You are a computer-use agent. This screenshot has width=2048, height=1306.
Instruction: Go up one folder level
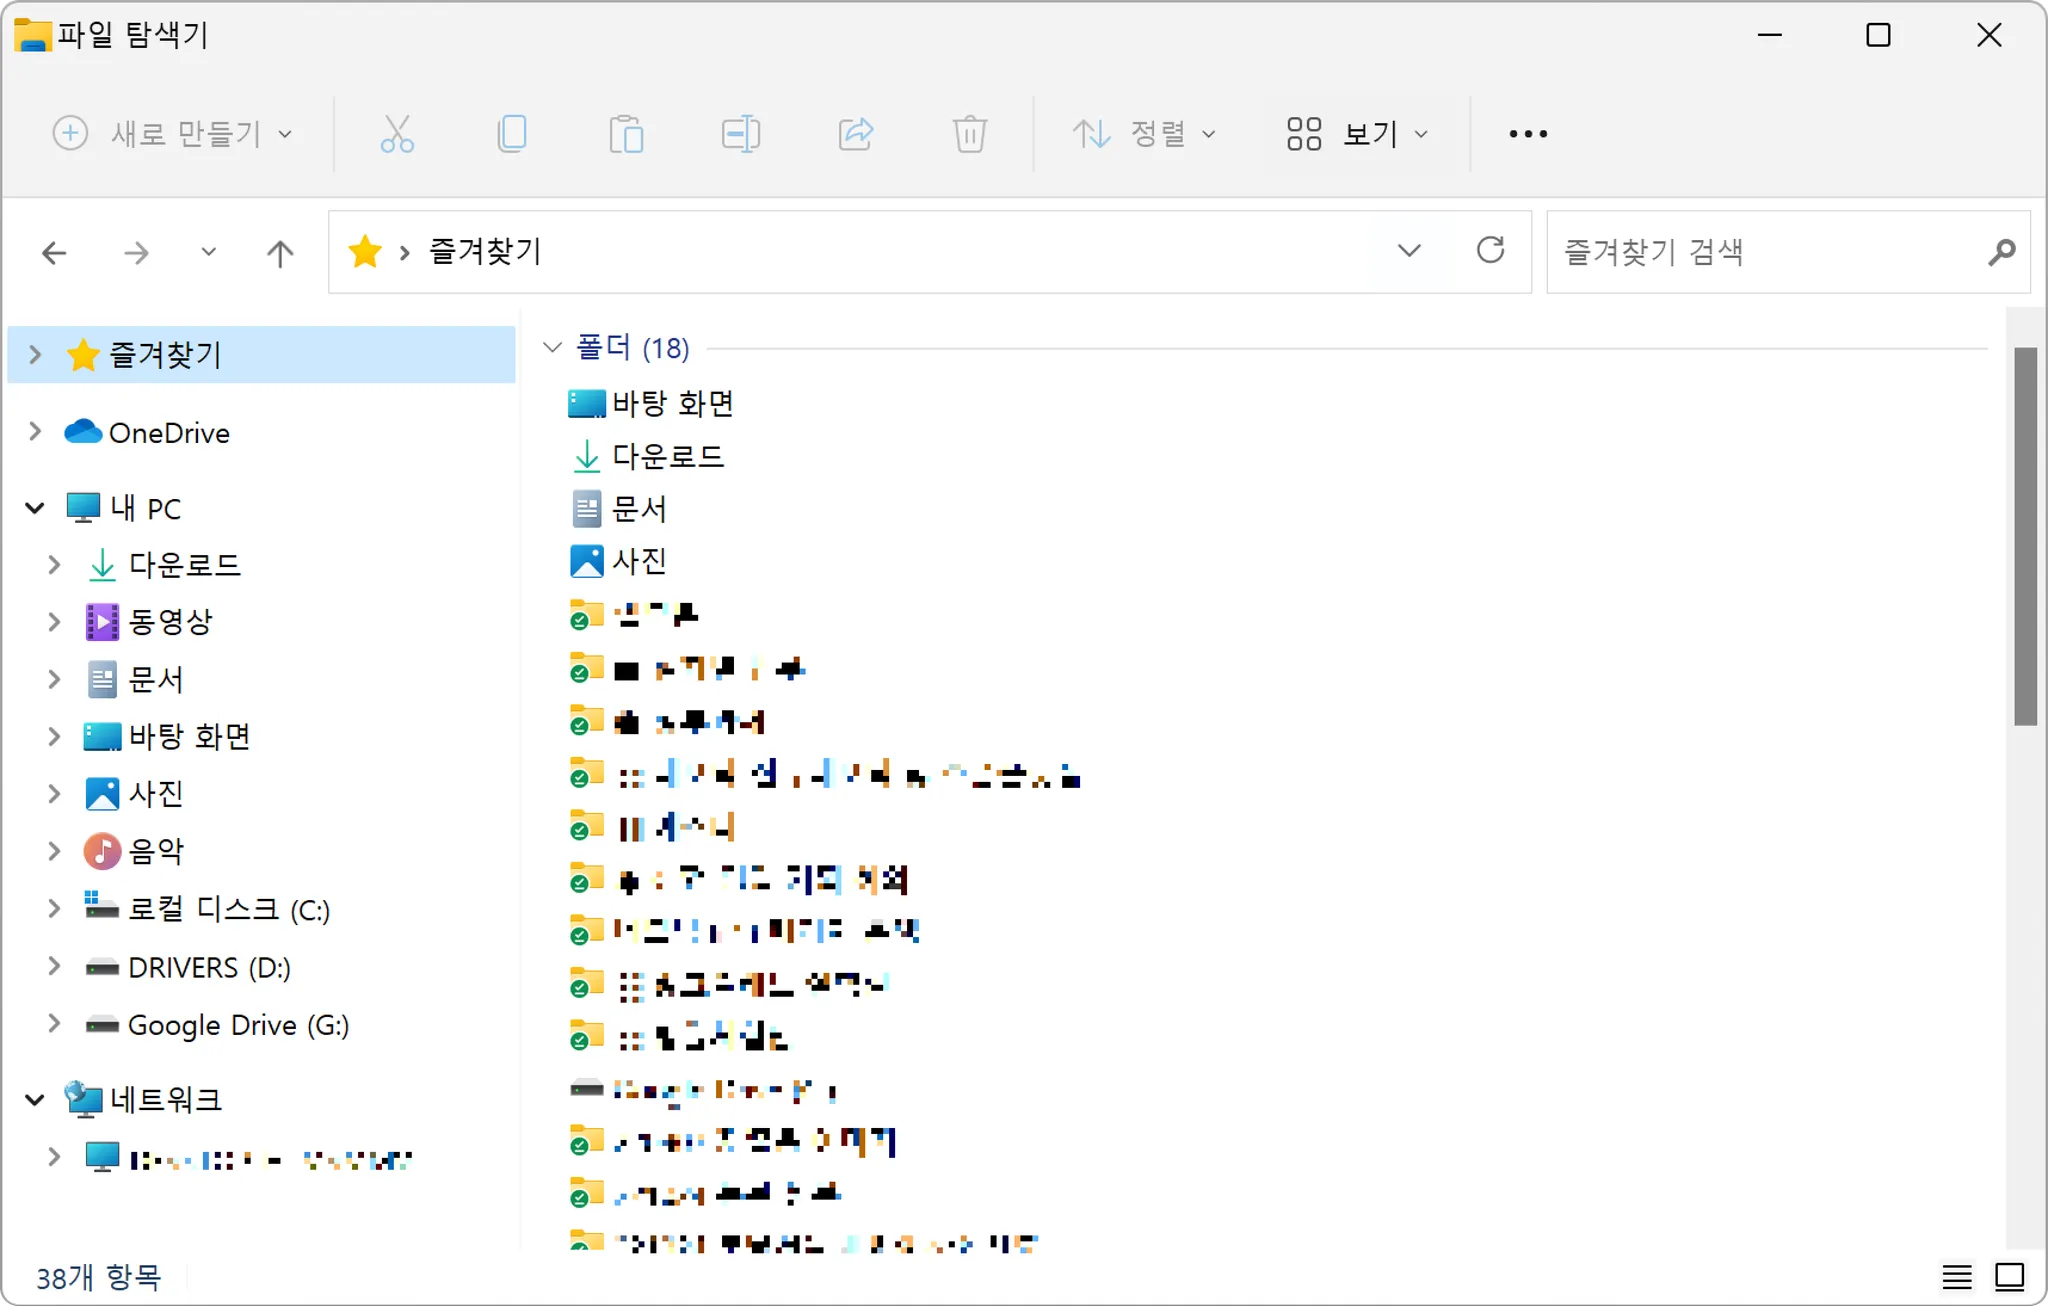point(280,253)
